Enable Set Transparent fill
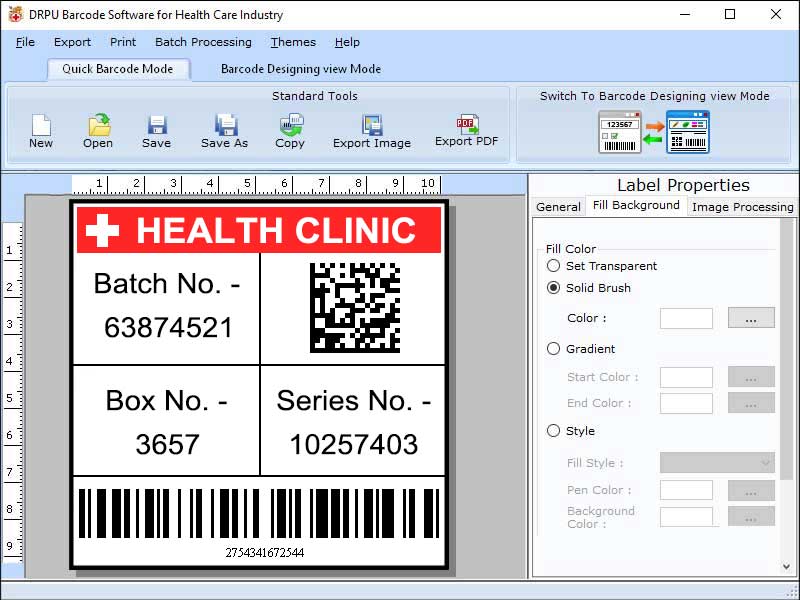The width and height of the screenshot is (800, 600). 553,266
